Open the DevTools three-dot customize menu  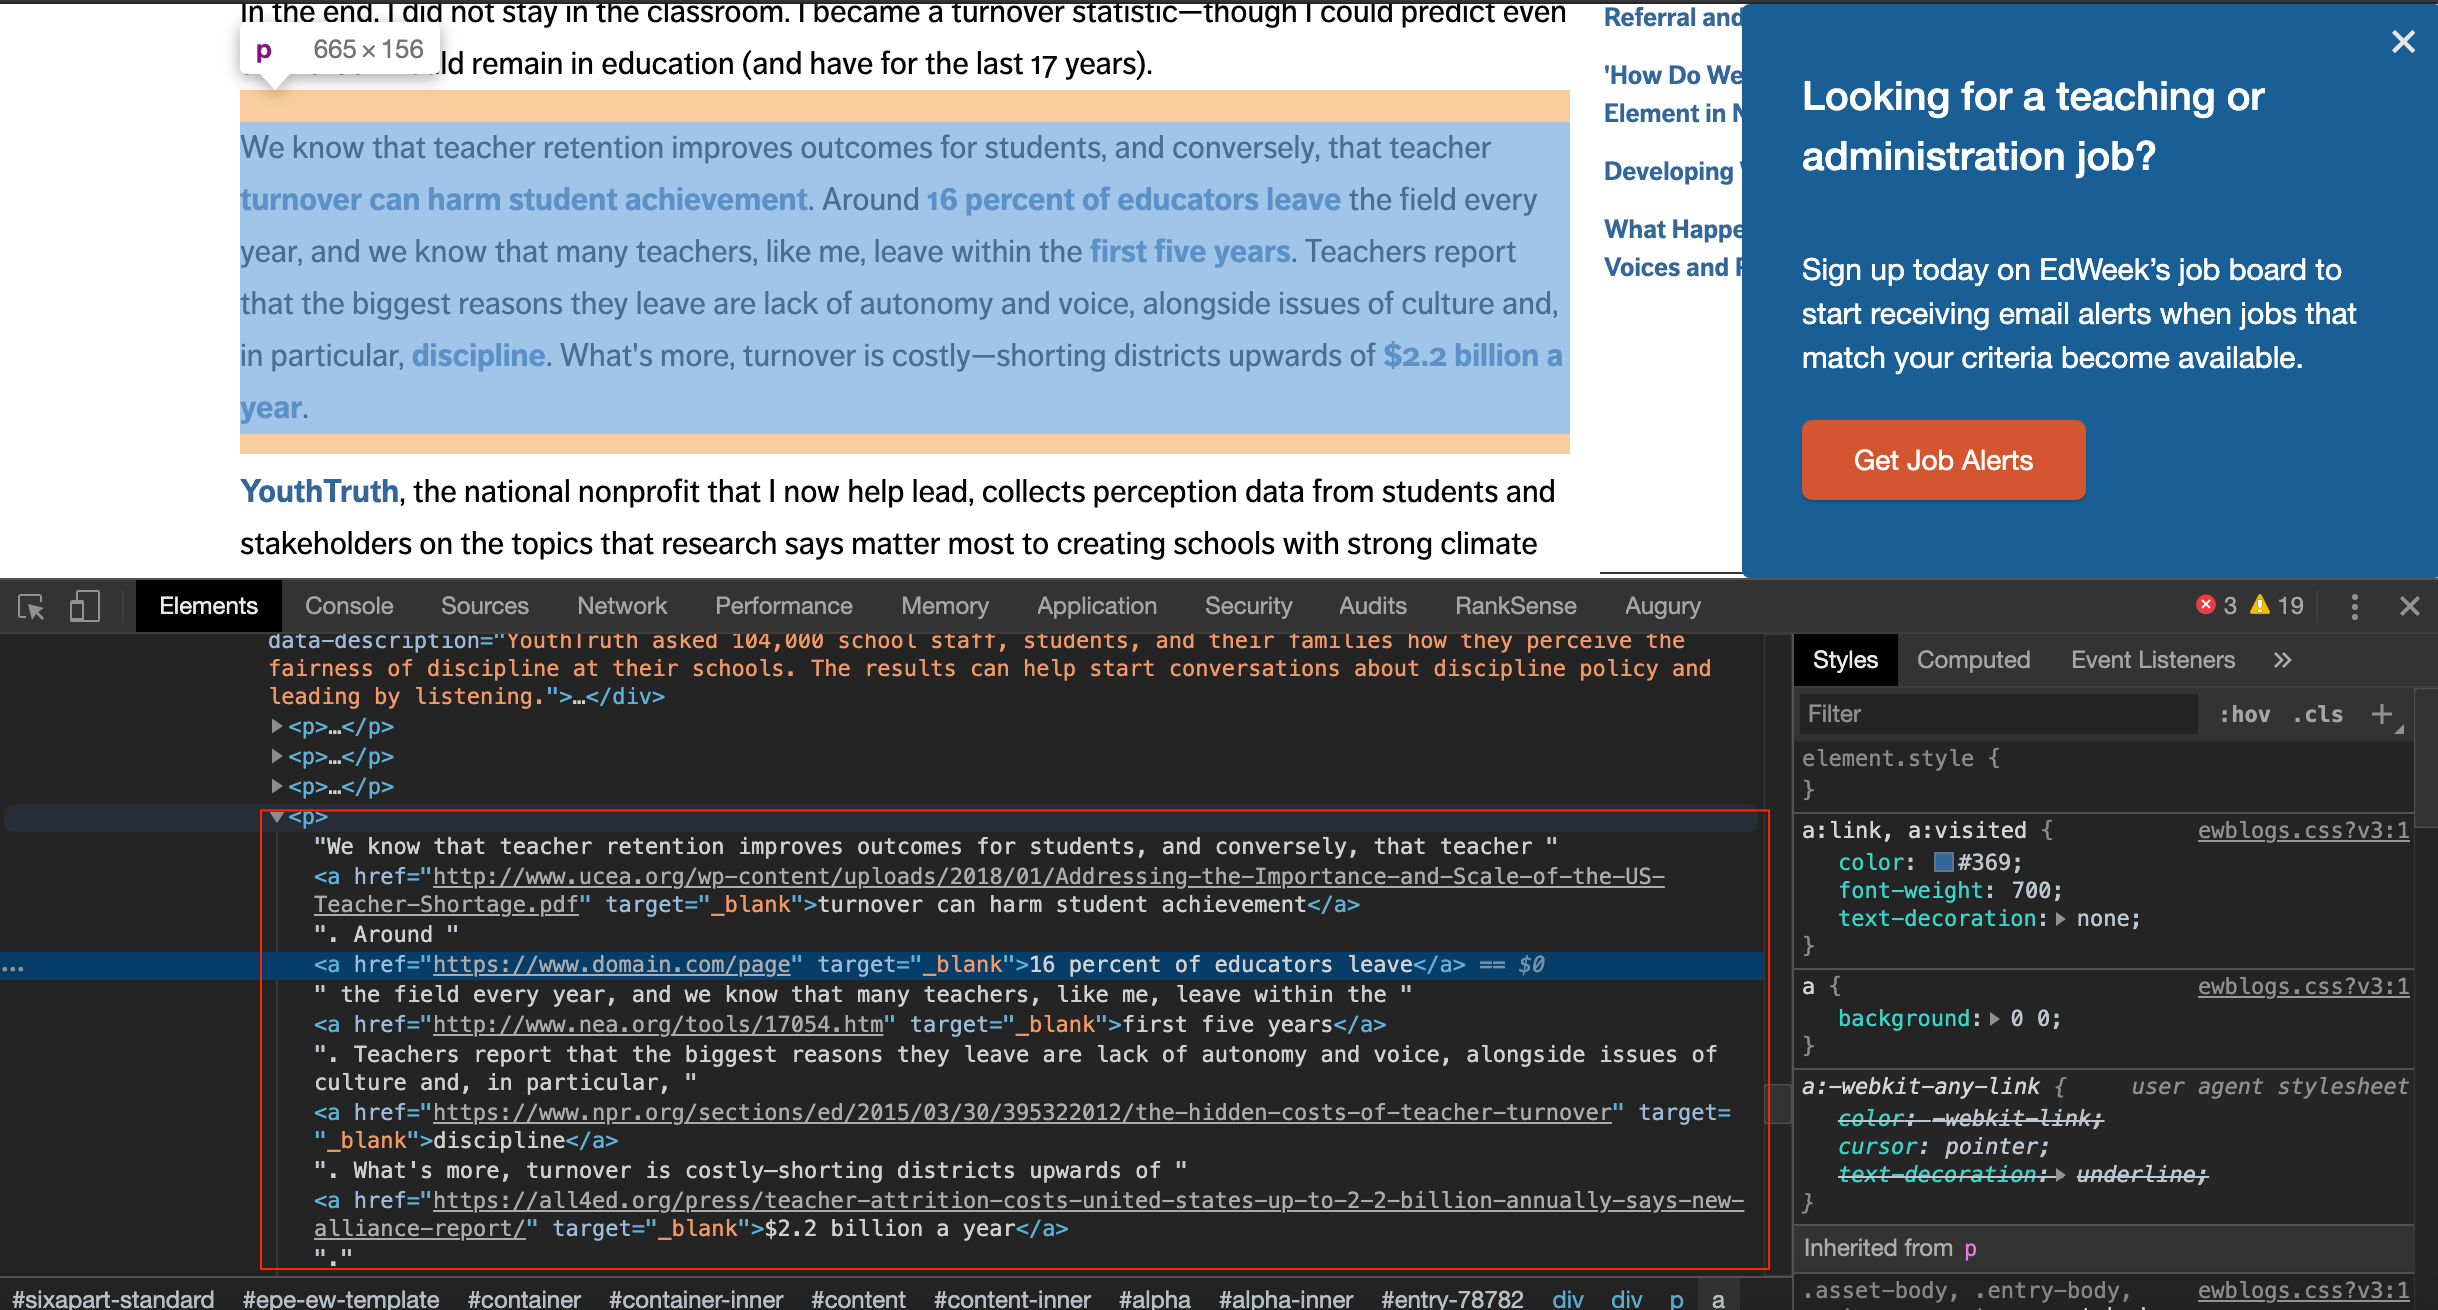coord(2354,606)
